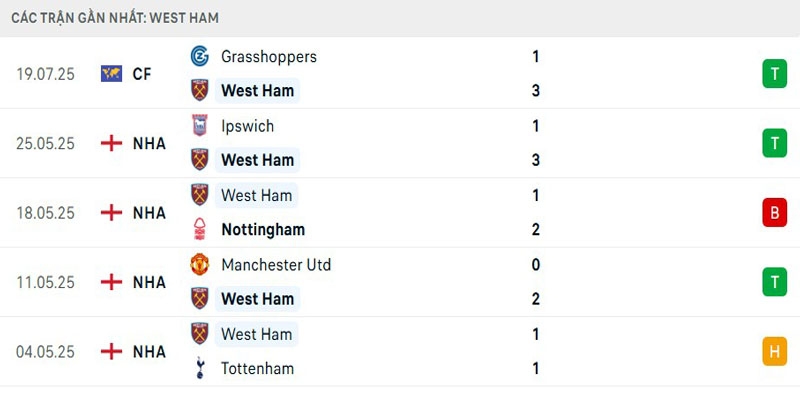This screenshot has width=800, height=400.
Task: Open the Grasshoppers team link
Action: [x=268, y=57]
